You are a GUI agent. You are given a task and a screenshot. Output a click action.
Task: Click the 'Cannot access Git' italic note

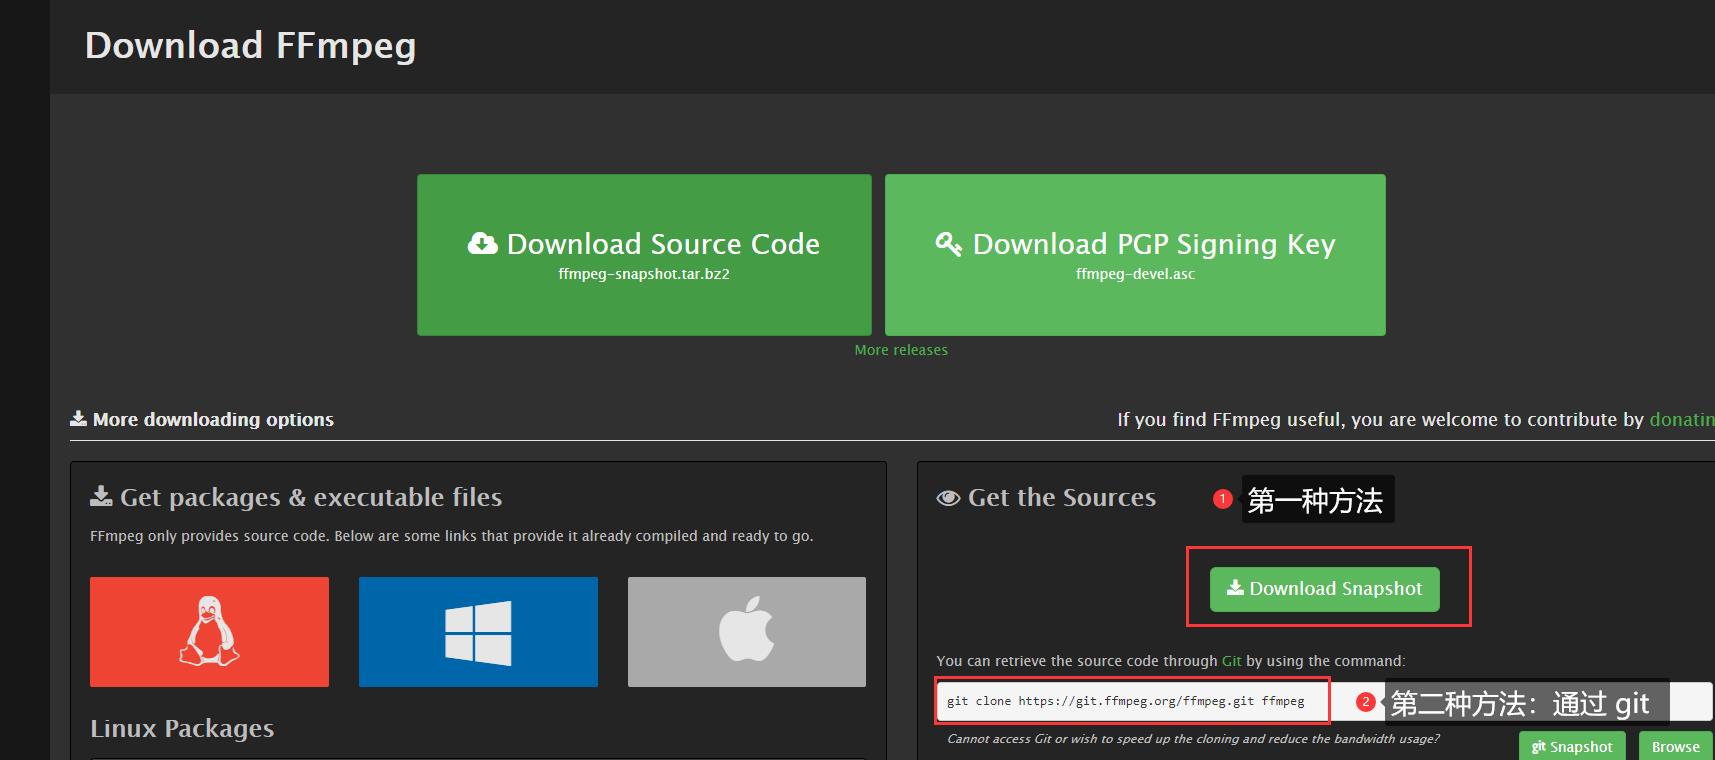1193,739
